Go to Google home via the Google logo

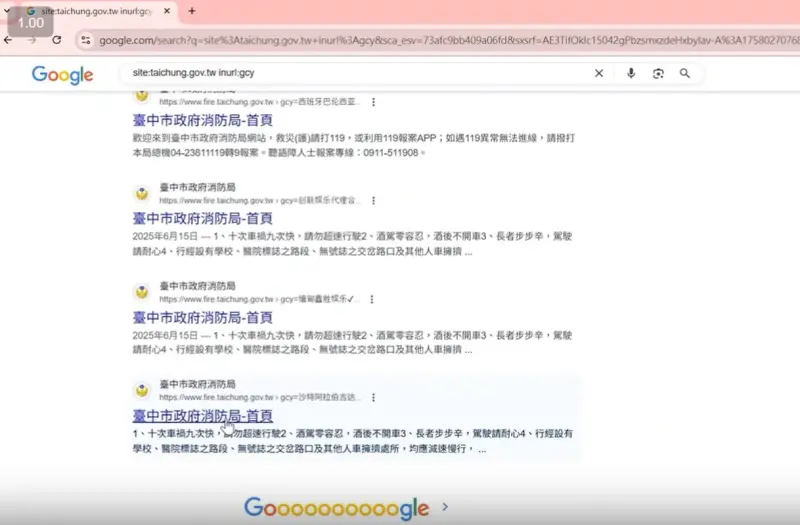pos(62,75)
